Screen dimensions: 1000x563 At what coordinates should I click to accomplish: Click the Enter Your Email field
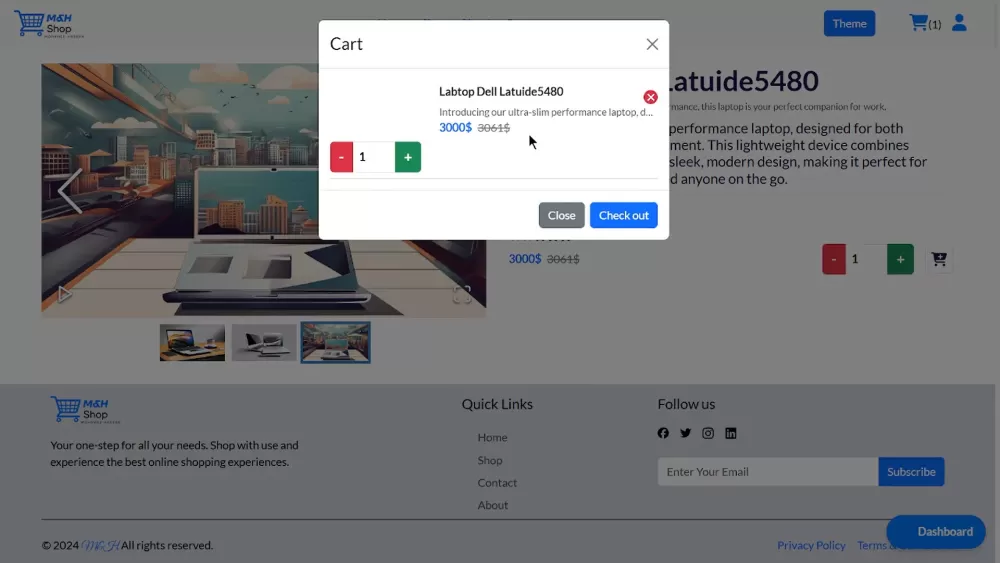[x=768, y=472]
